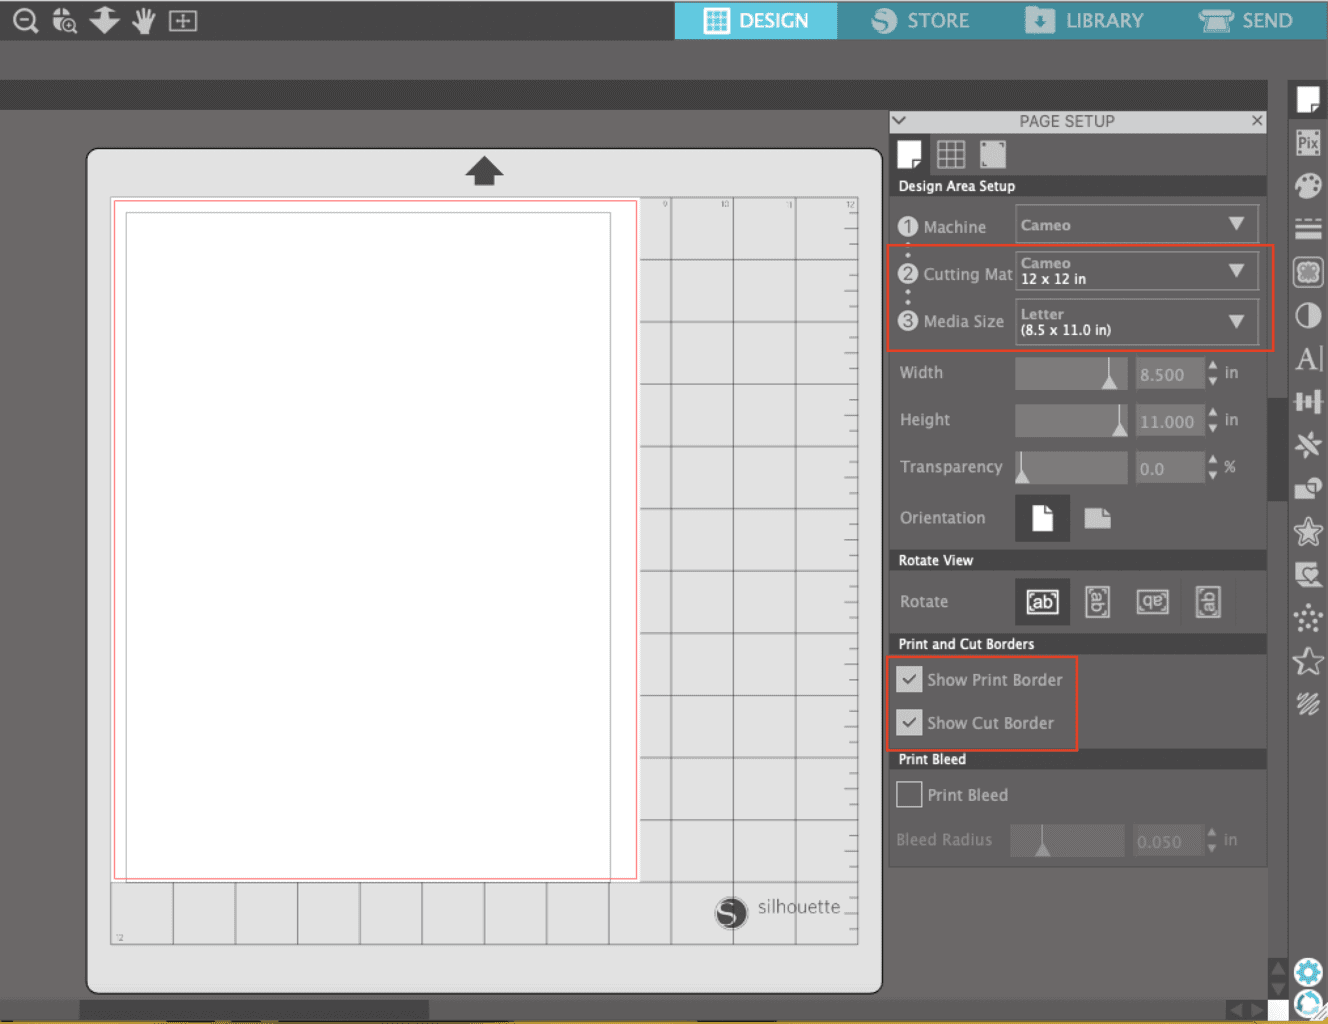Activate the drag zoom down-arrow tool
This screenshot has height=1024, width=1328.
click(x=104, y=20)
